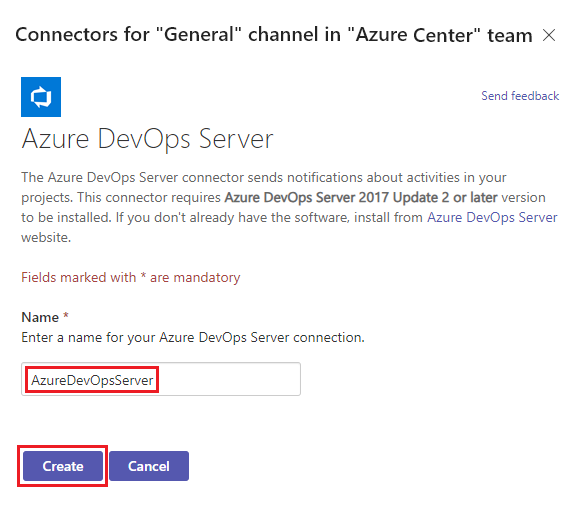
Task: Select the 'Azure DevOps Server' heading text
Action: 147,139
